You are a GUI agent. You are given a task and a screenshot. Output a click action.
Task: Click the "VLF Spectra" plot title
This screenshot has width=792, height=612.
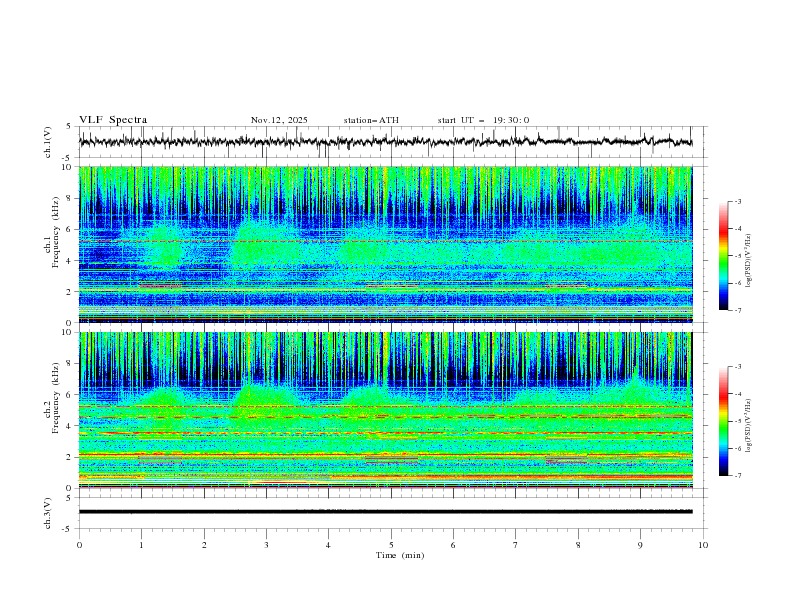[x=113, y=120]
